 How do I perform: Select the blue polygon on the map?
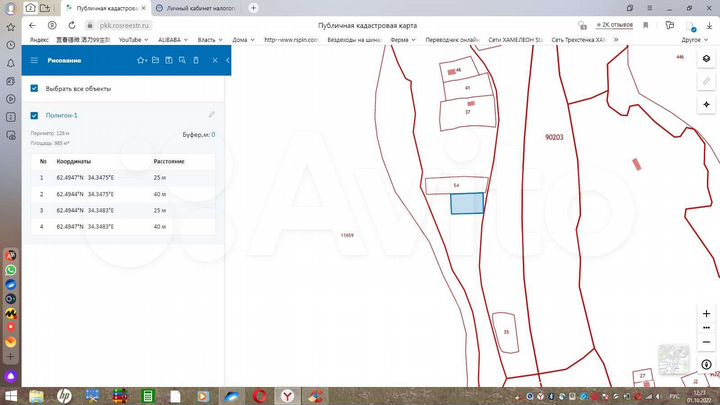(466, 203)
